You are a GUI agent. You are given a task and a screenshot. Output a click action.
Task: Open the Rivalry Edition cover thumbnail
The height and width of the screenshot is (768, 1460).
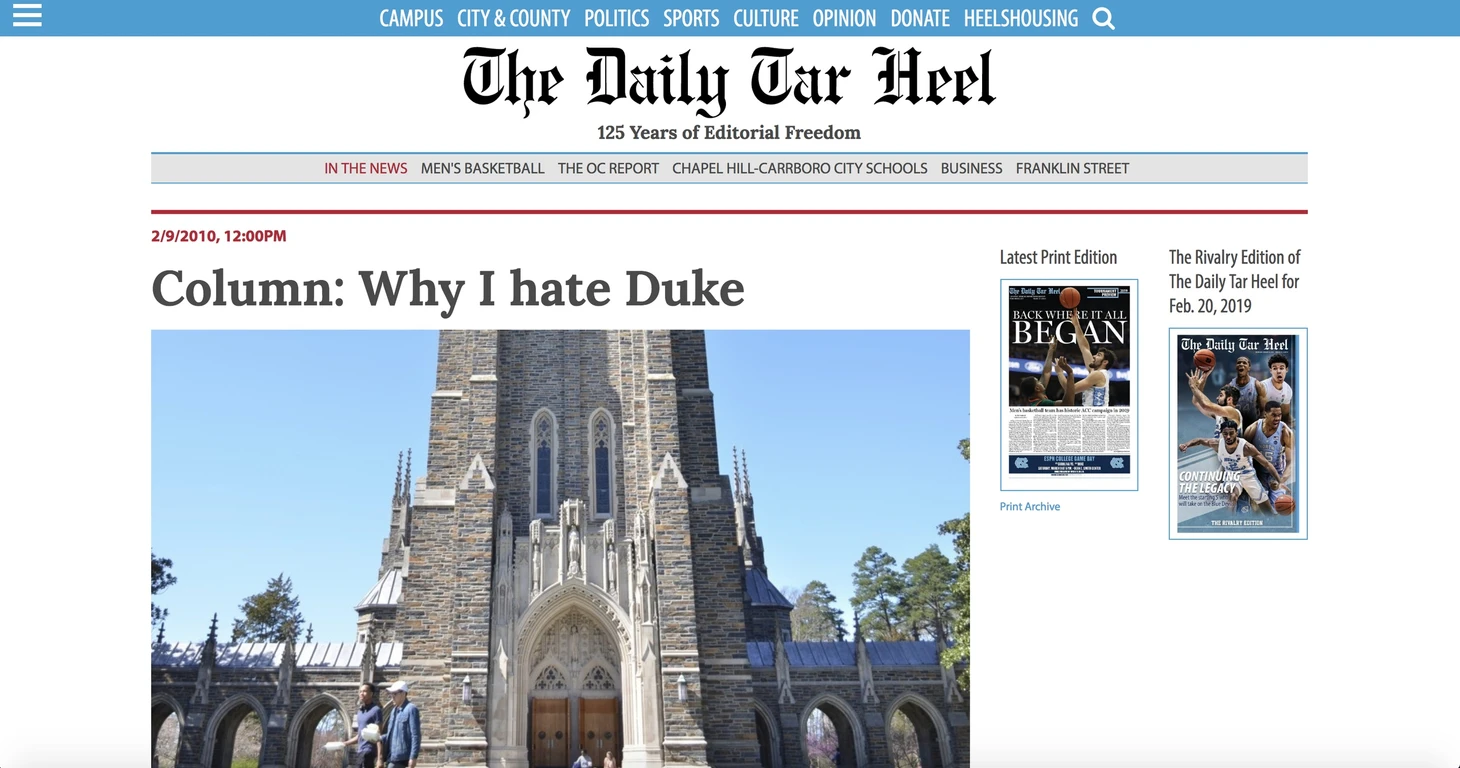[x=1238, y=434]
